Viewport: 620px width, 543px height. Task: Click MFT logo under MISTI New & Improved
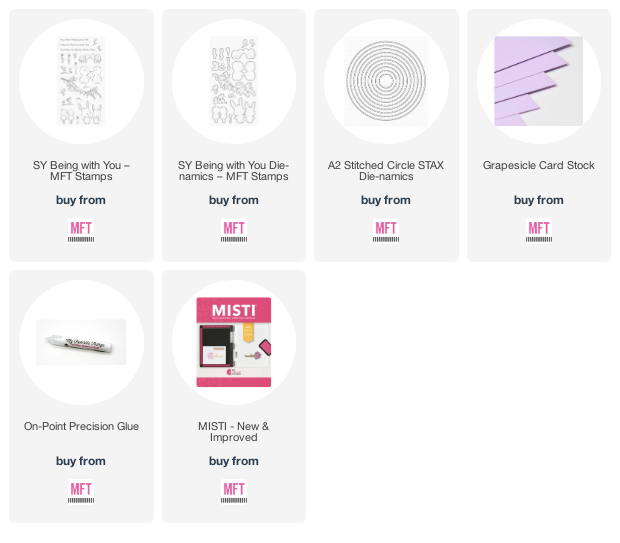pyautogui.click(x=234, y=492)
